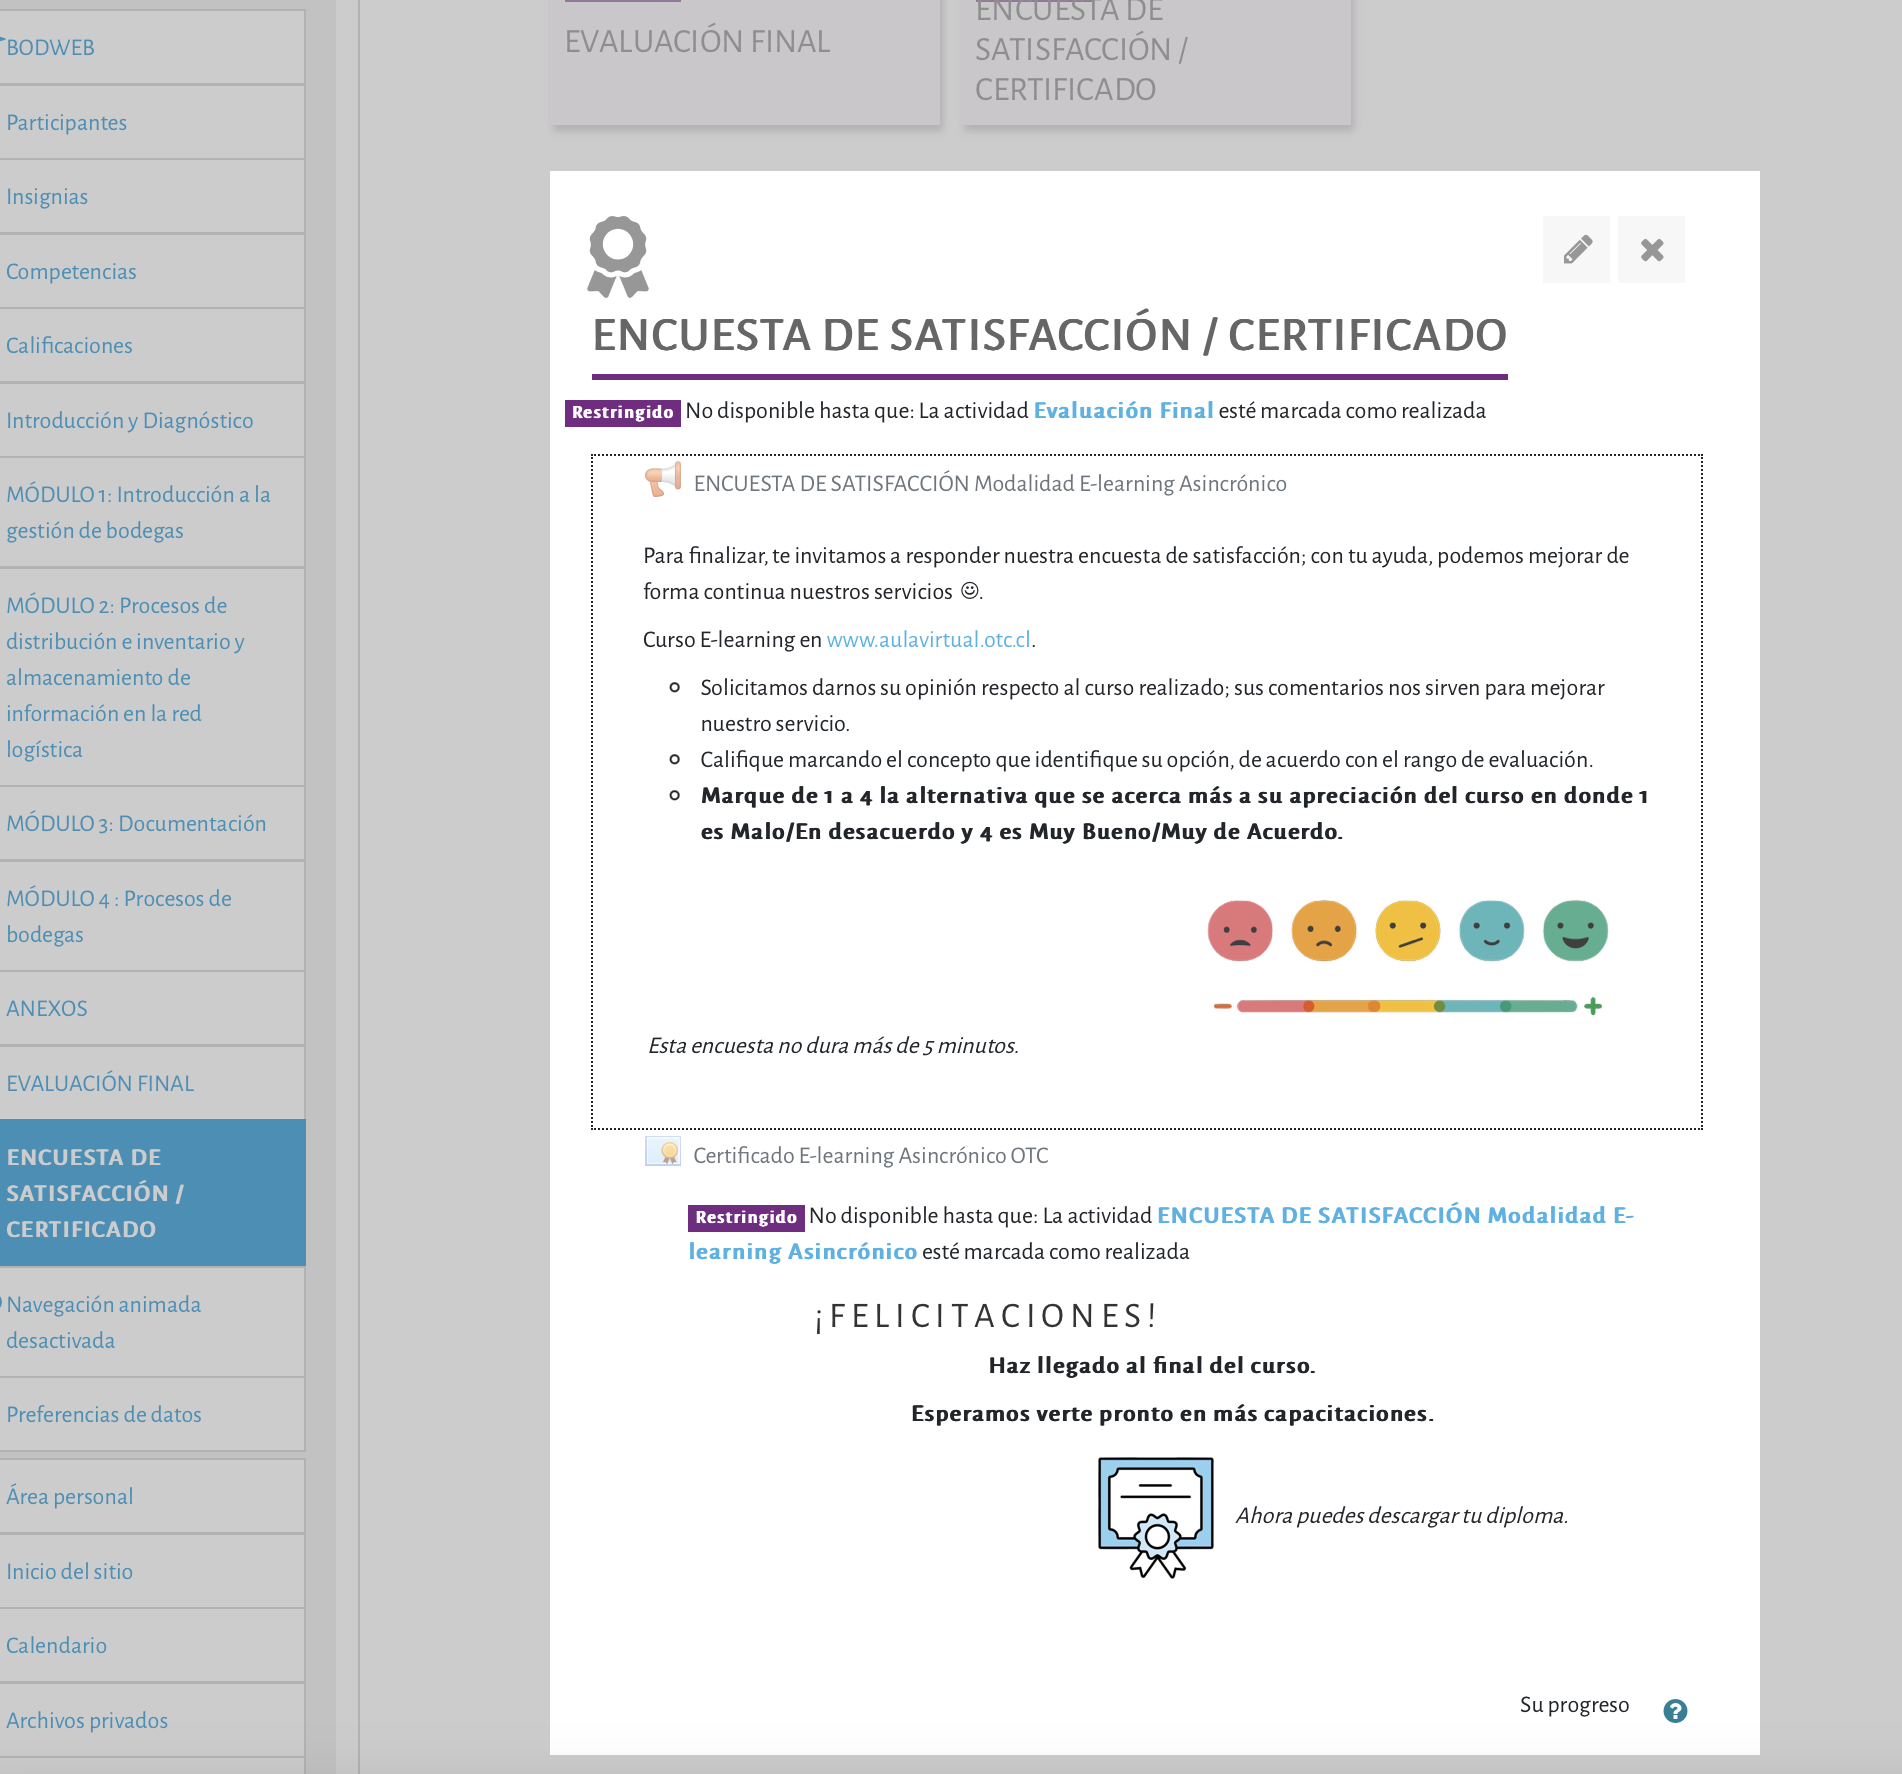Follow the Evaluación Final restriction link
Viewport: 1902px width, 1774px height.
[x=1123, y=411]
